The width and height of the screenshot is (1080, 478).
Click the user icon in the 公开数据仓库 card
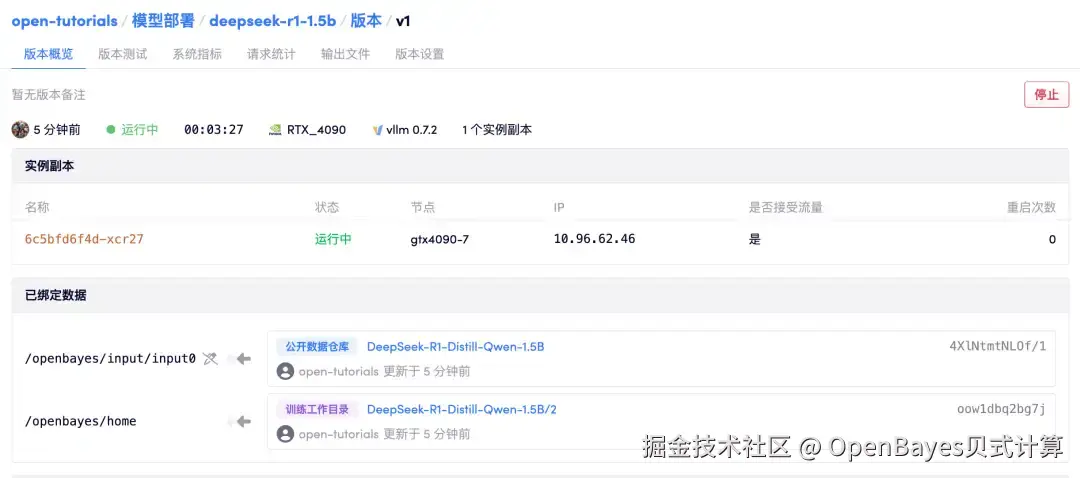tap(285, 371)
